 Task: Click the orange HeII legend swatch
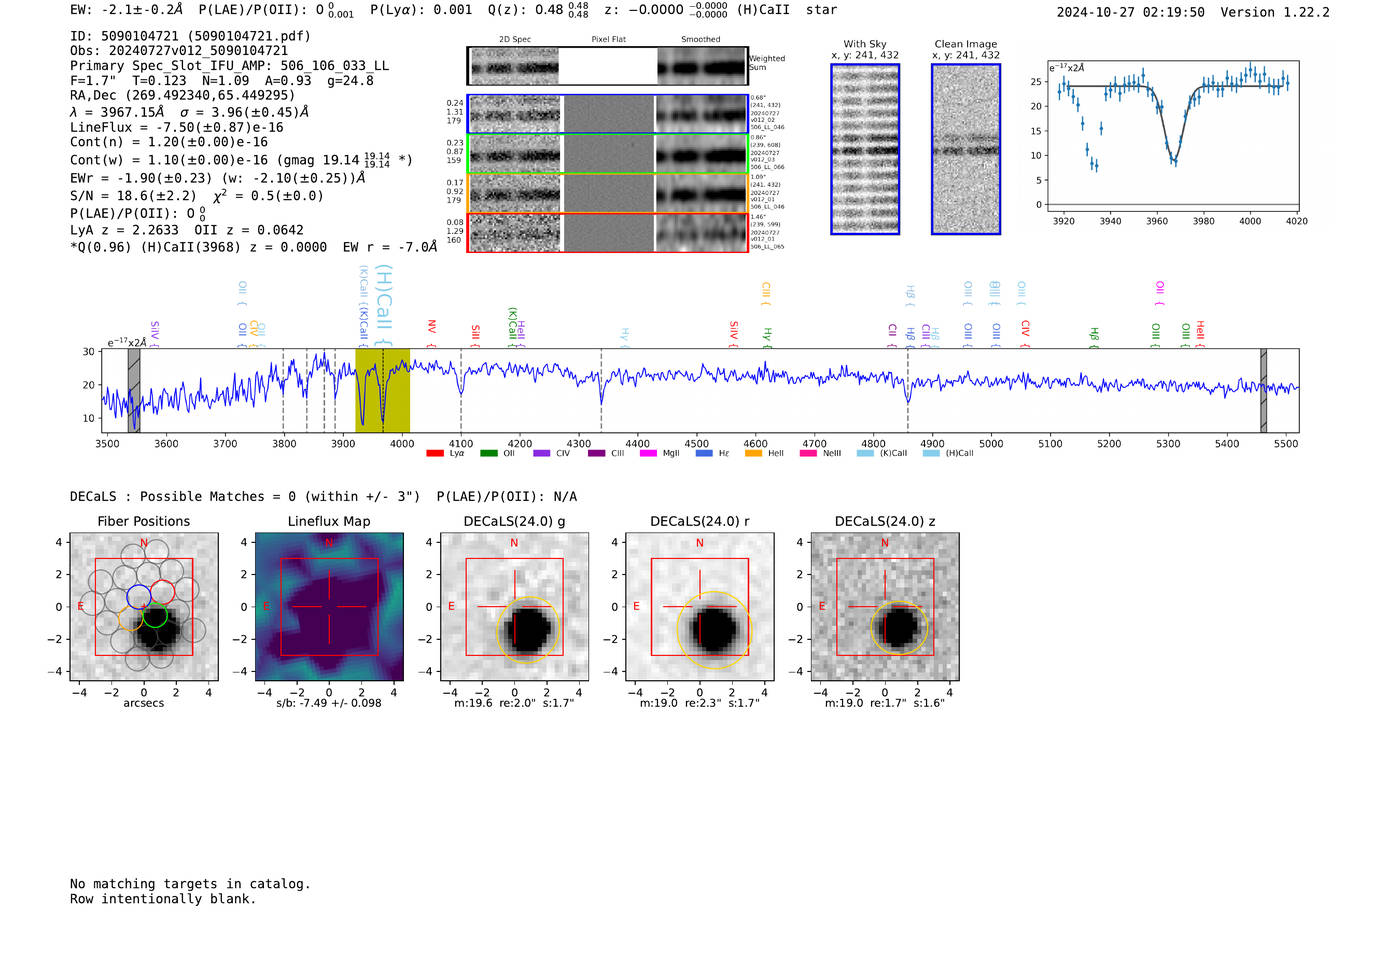click(x=753, y=453)
